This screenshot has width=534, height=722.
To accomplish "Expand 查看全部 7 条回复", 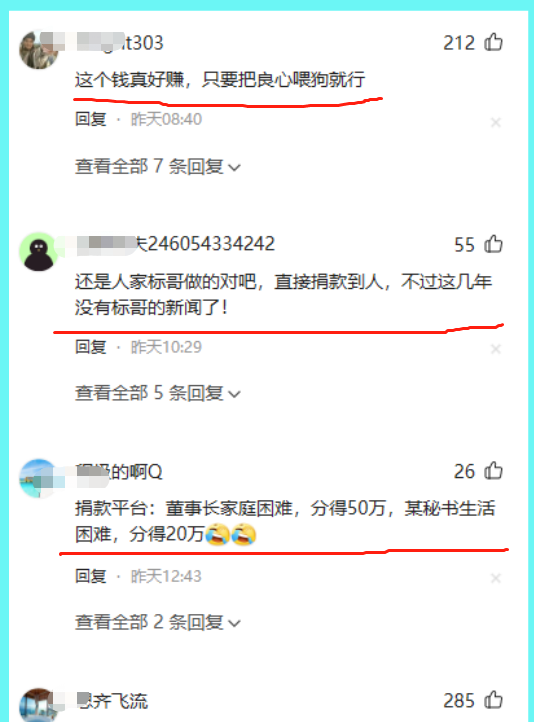I will 158,166.
